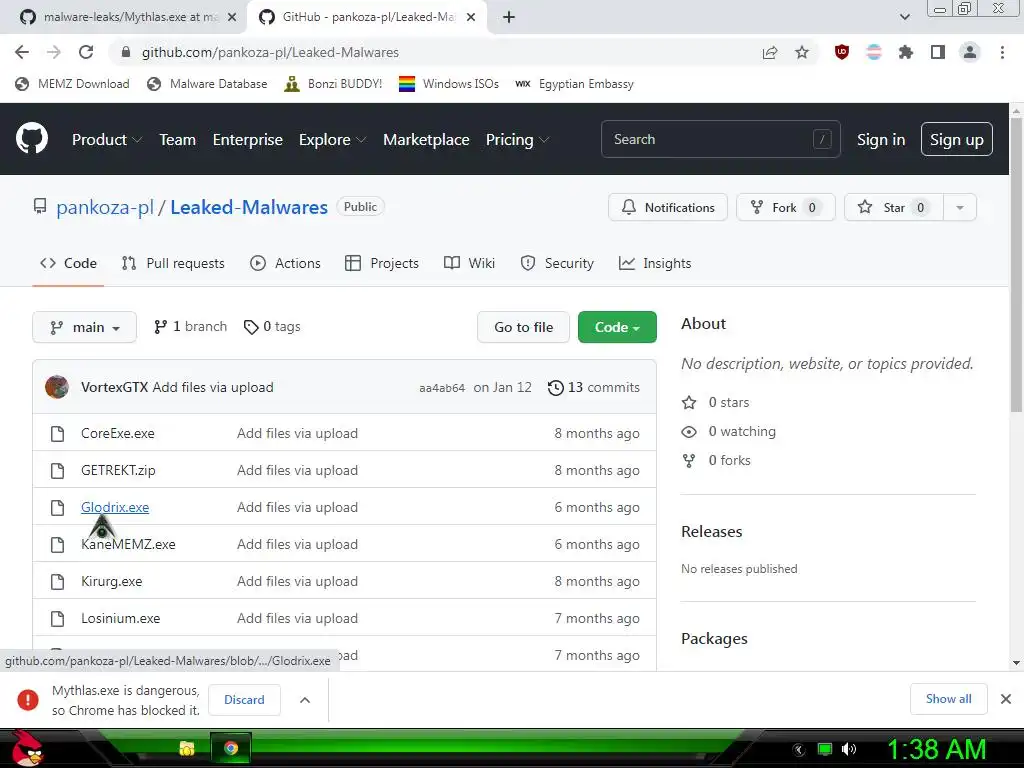
Task: Open the Wiki tab
Action: coord(469,263)
